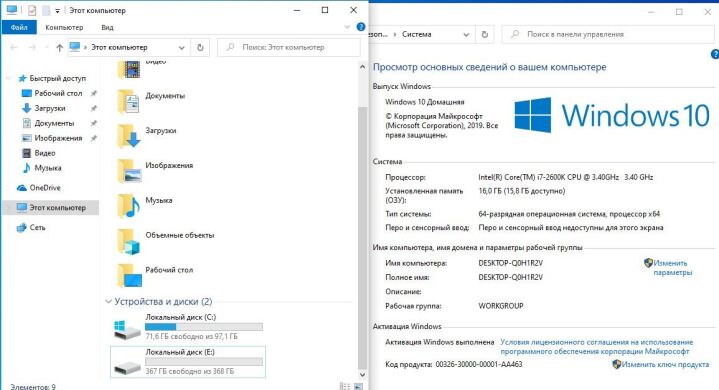The image size is (719, 390).
Task: Open the Загрузки folder icon in main pane
Action: point(128,136)
